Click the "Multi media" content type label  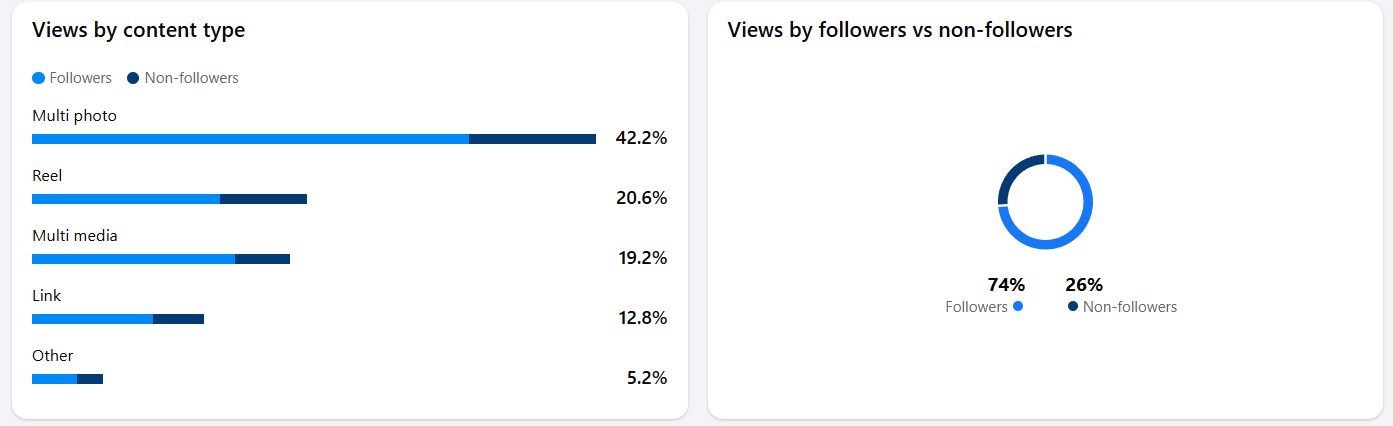(x=75, y=236)
